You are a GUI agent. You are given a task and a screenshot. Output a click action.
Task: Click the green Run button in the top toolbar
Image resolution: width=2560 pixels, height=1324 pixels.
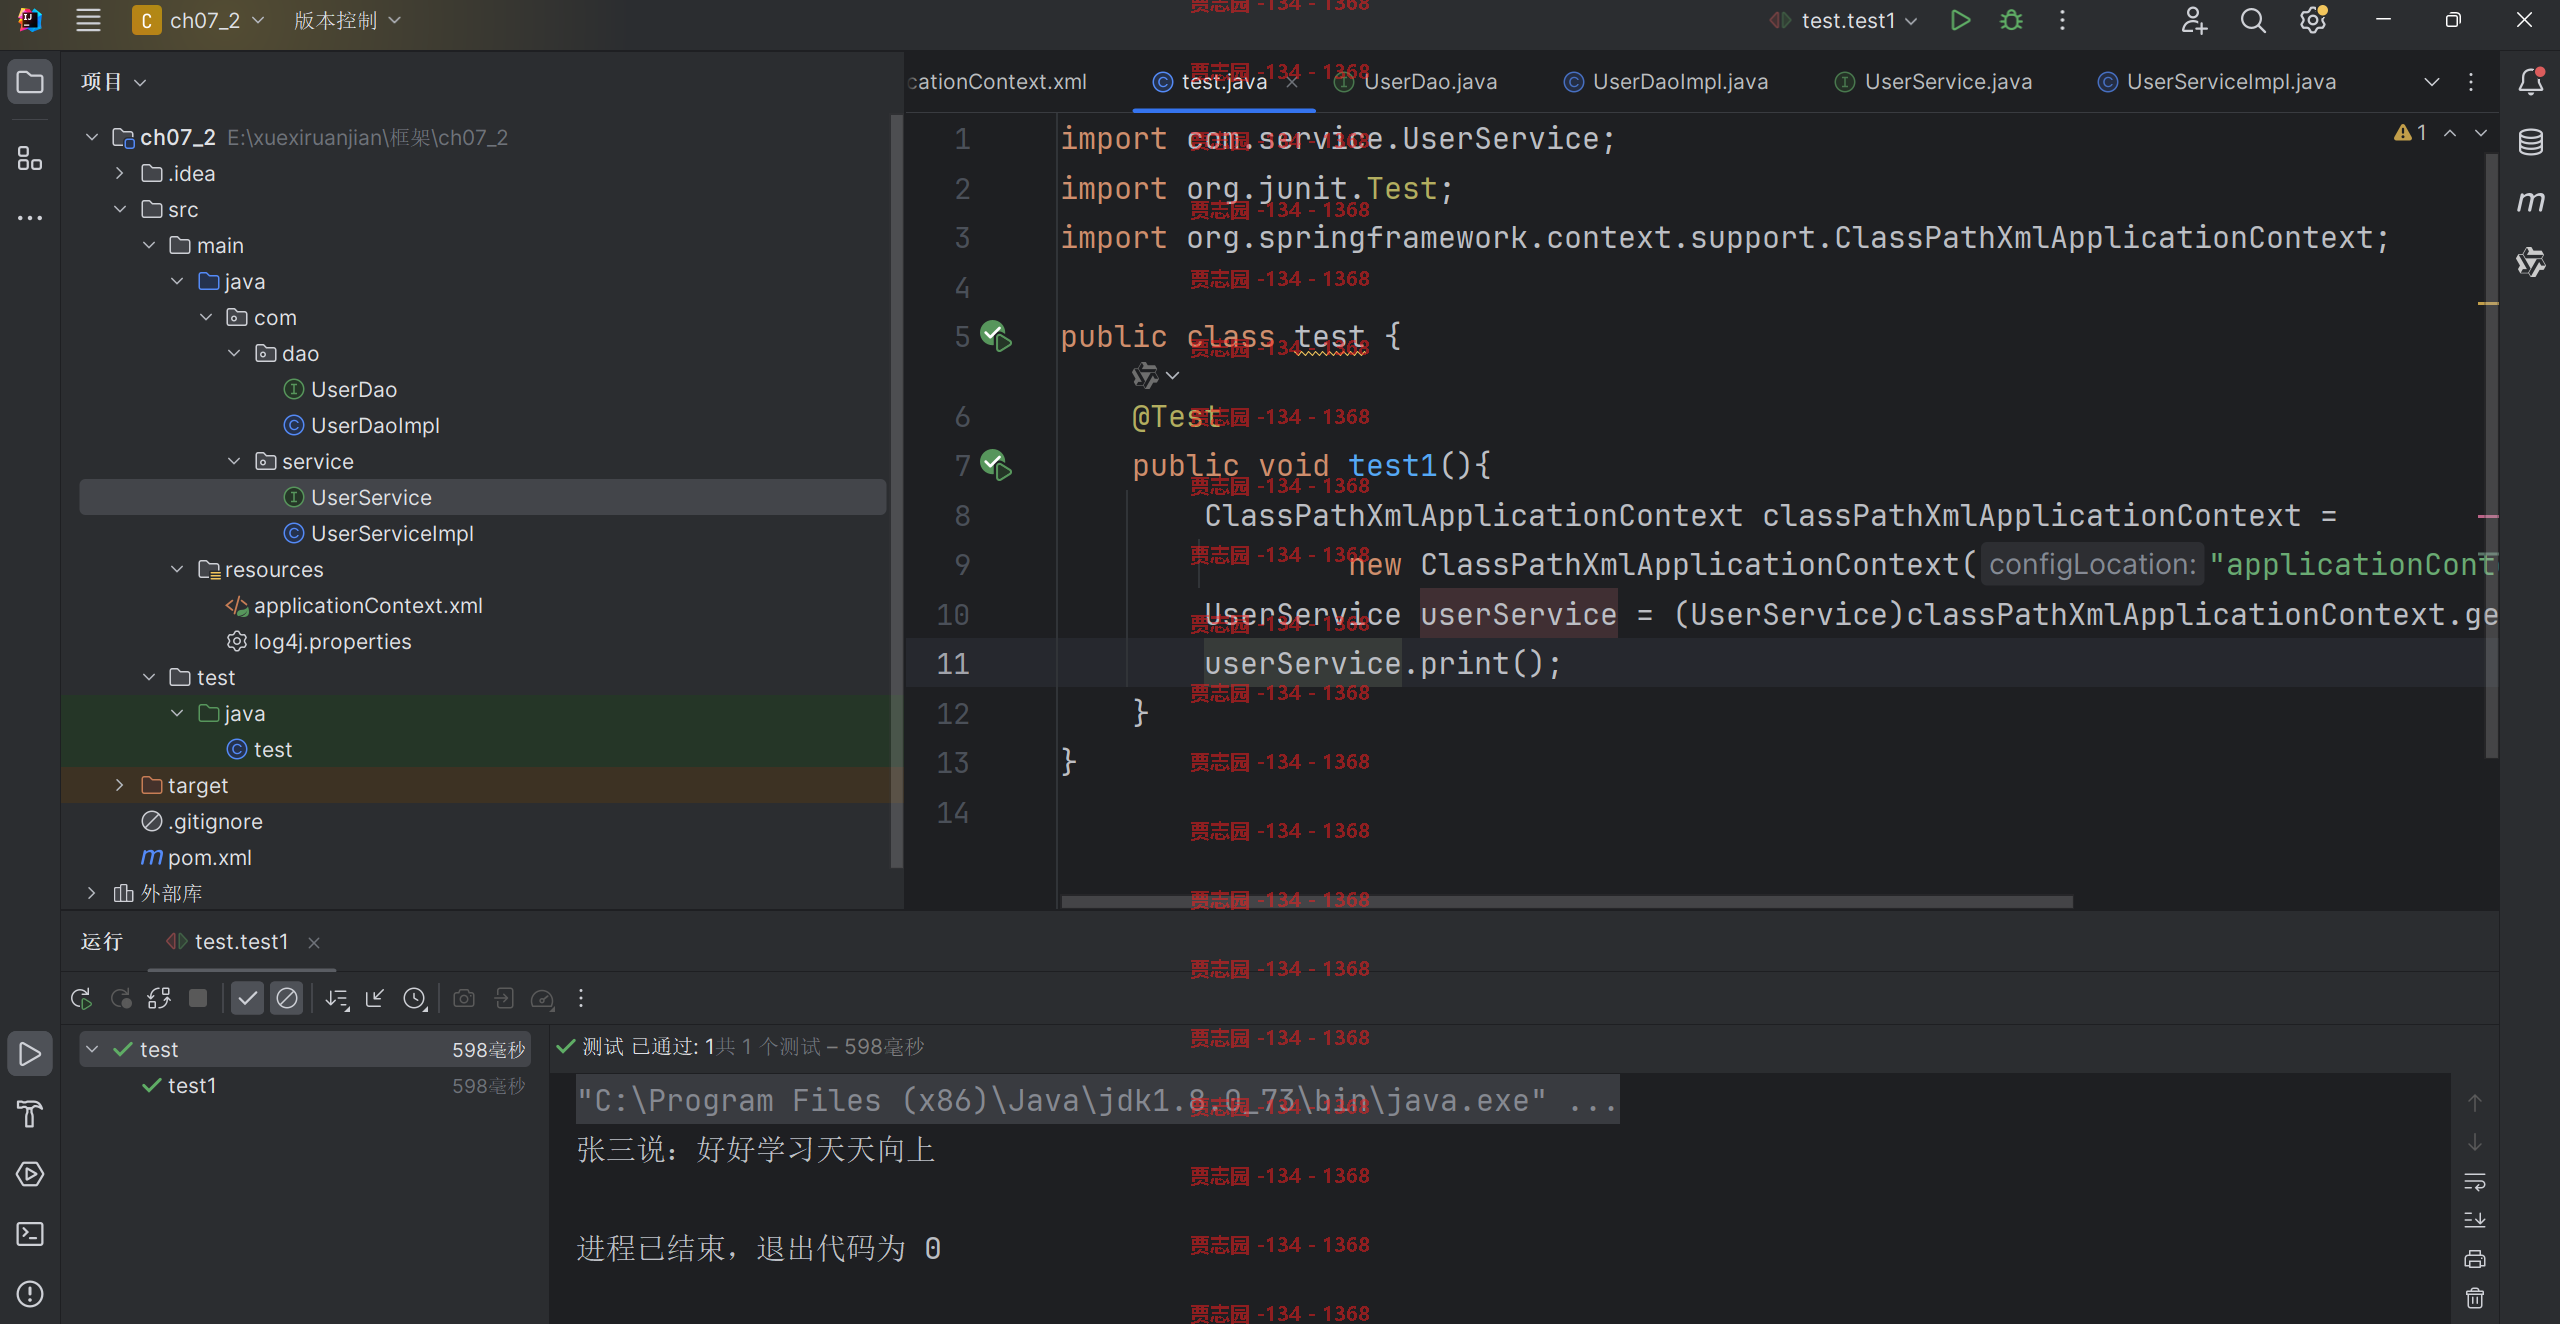pyautogui.click(x=1960, y=20)
